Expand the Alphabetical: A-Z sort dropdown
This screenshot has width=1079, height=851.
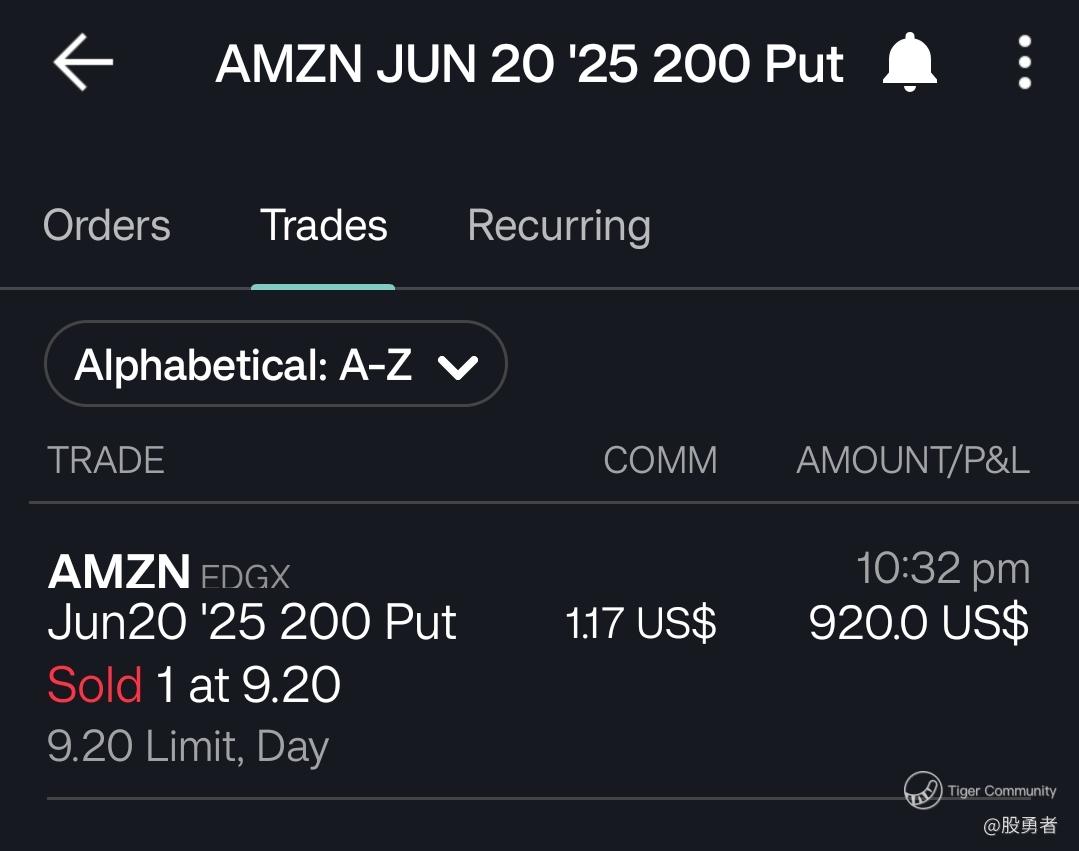276,364
